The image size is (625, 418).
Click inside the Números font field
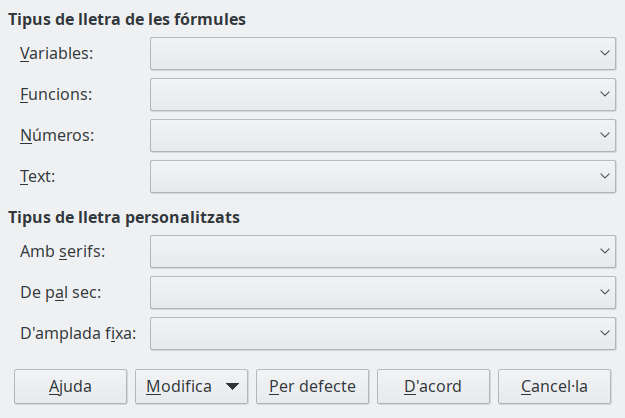coord(372,135)
